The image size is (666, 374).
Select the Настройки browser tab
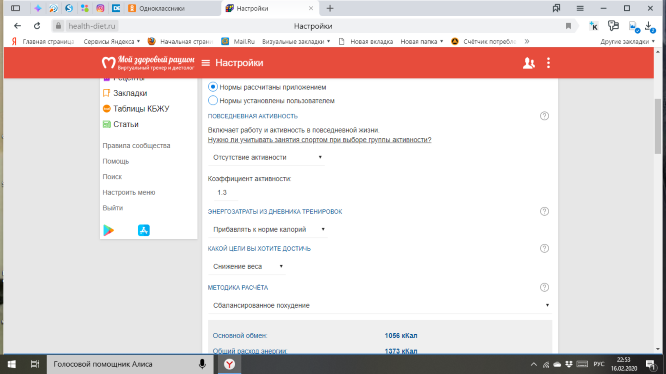pos(269,8)
